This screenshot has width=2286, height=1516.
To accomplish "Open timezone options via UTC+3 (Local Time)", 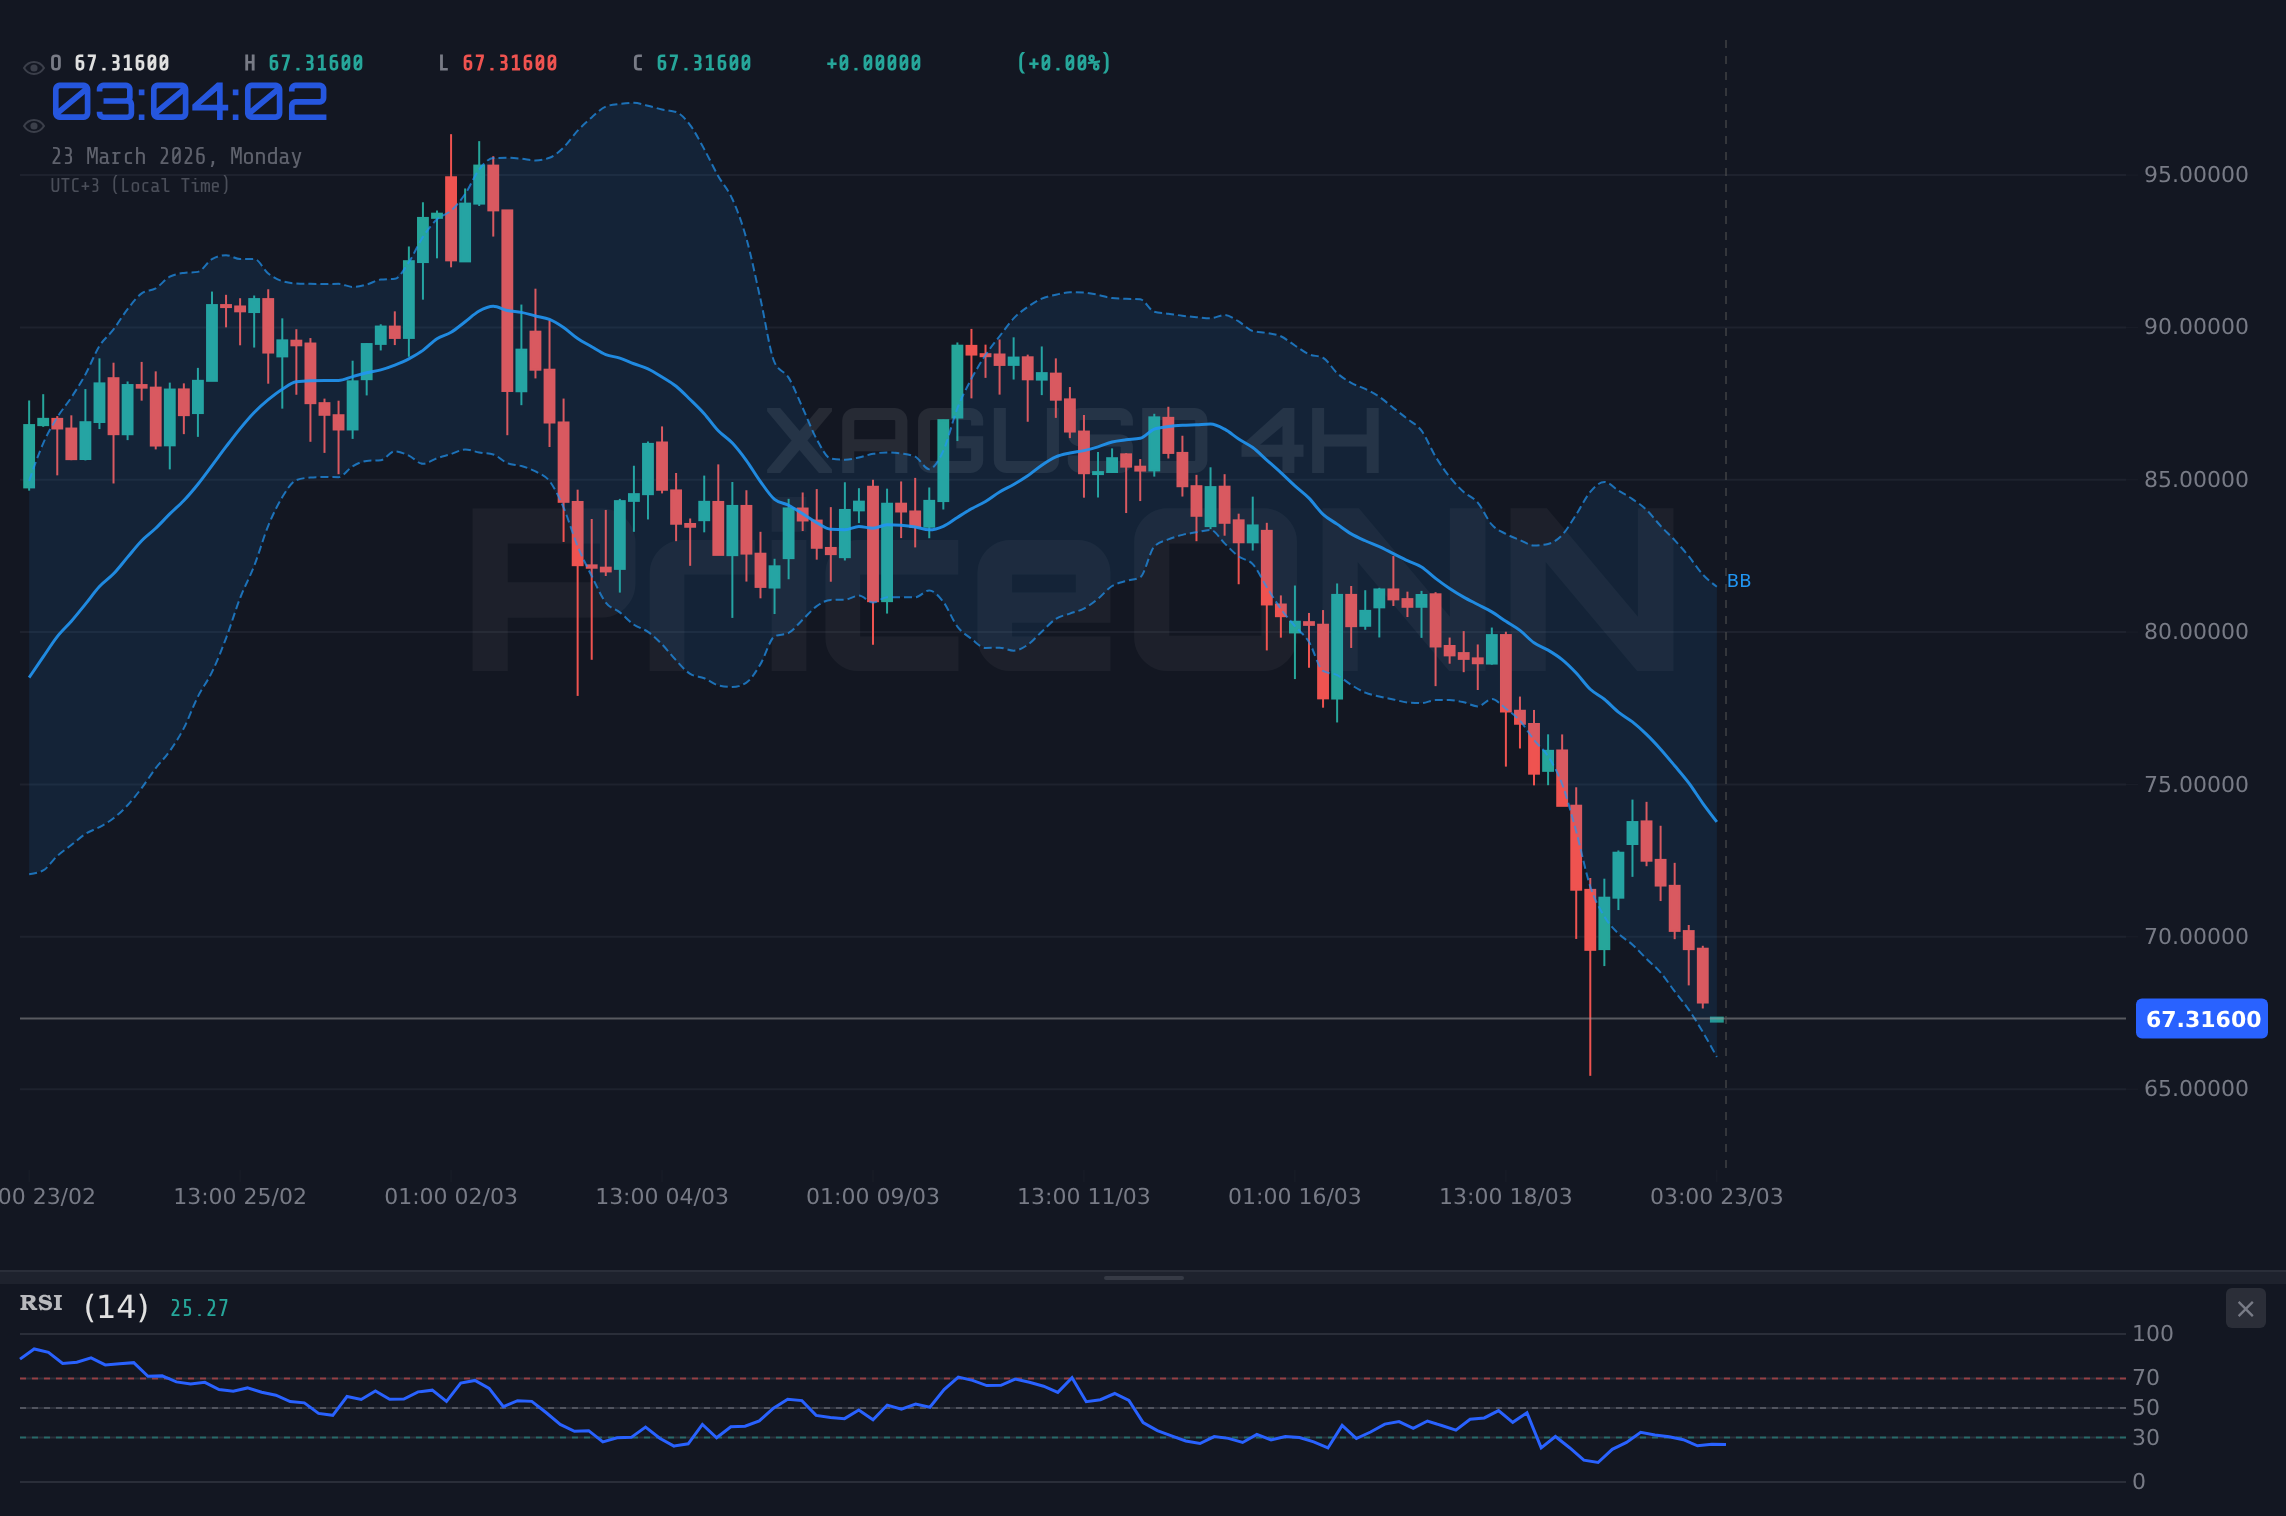I will (x=140, y=185).
